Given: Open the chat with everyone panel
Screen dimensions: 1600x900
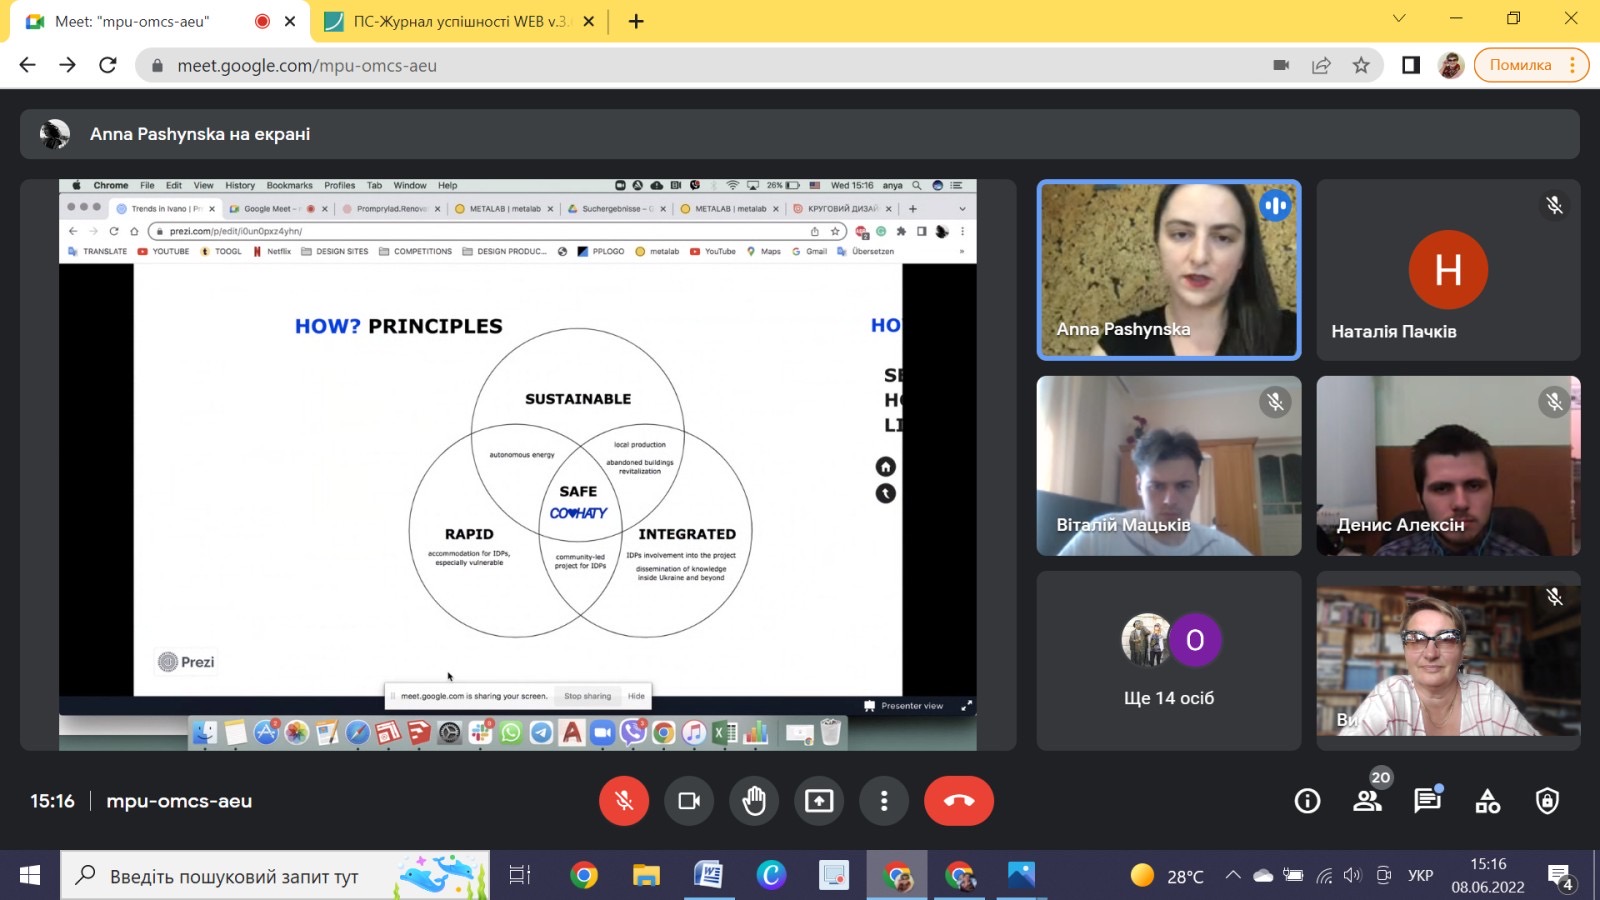Looking at the screenshot, I should tap(1427, 801).
